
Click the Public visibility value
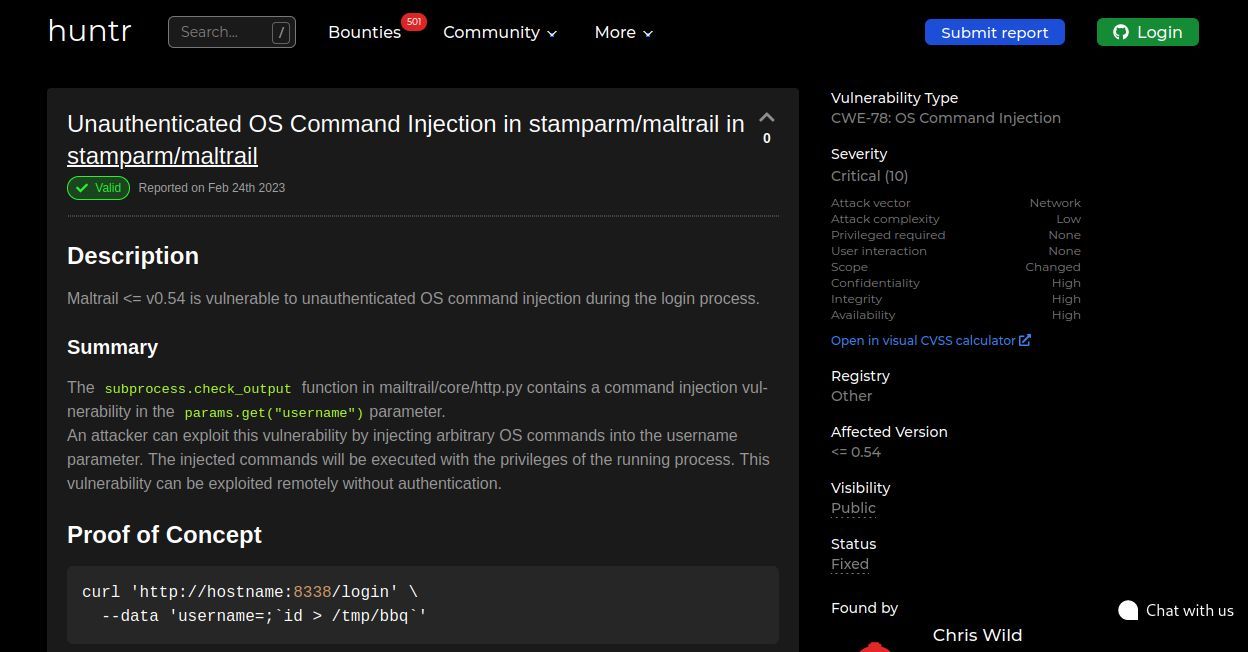tap(853, 508)
